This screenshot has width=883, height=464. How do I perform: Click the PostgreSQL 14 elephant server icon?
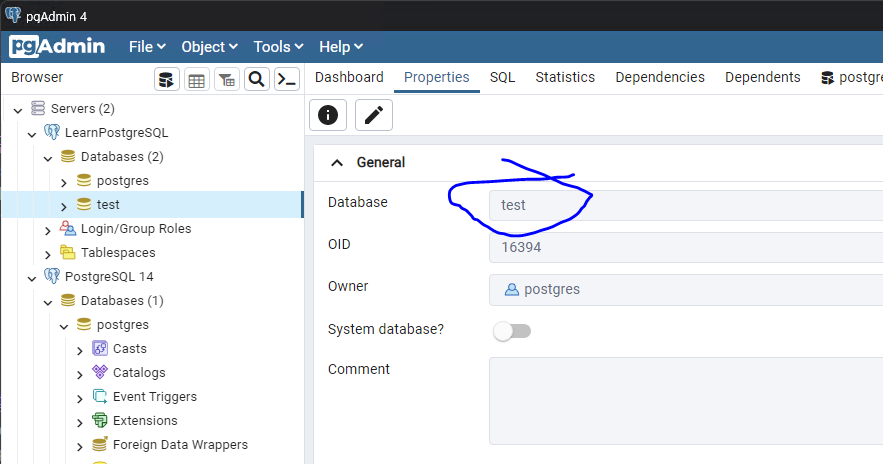(52, 276)
